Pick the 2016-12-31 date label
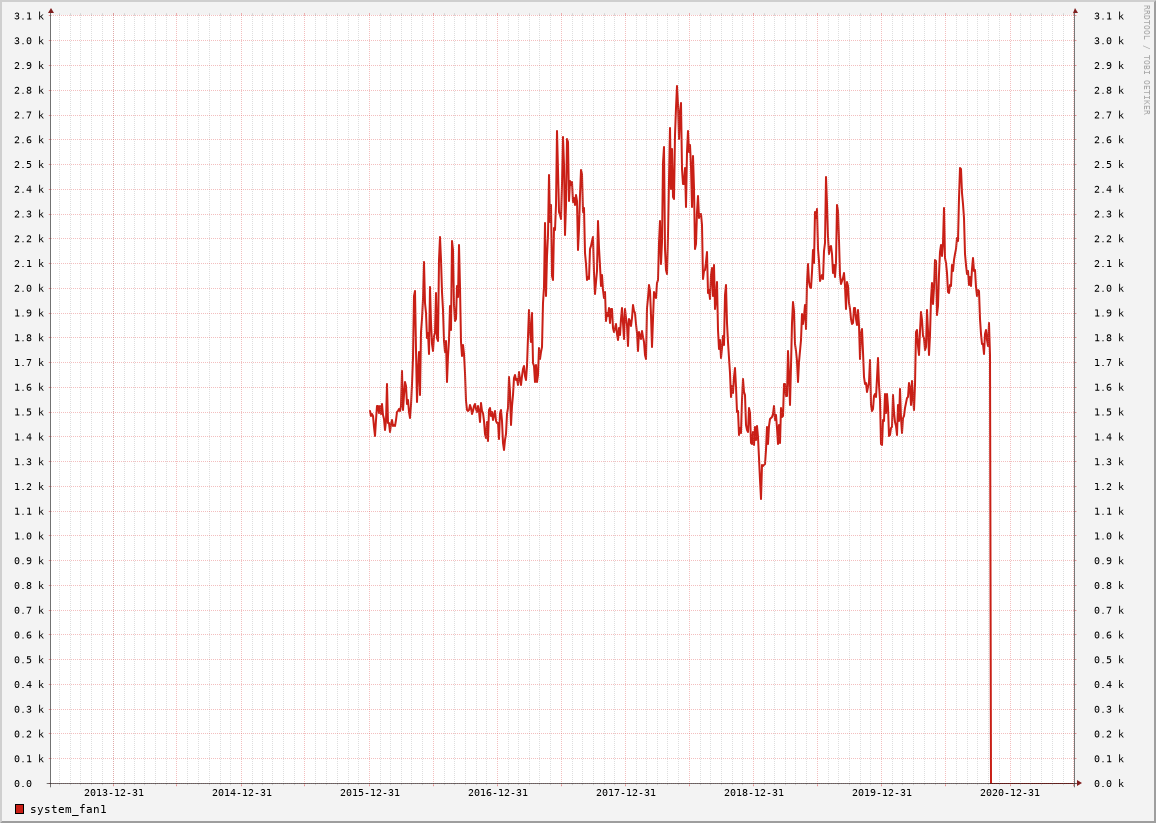The width and height of the screenshot is (1156, 823). pos(497,793)
